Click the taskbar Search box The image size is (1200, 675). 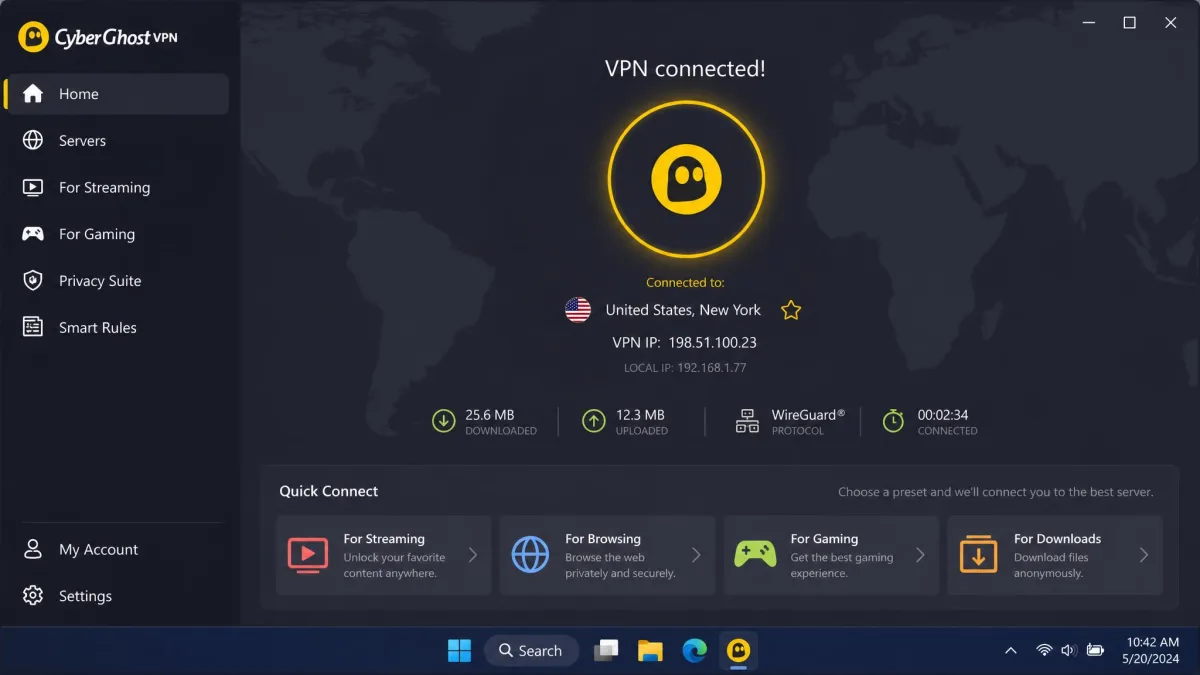pyautogui.click(x=532, y=651)
